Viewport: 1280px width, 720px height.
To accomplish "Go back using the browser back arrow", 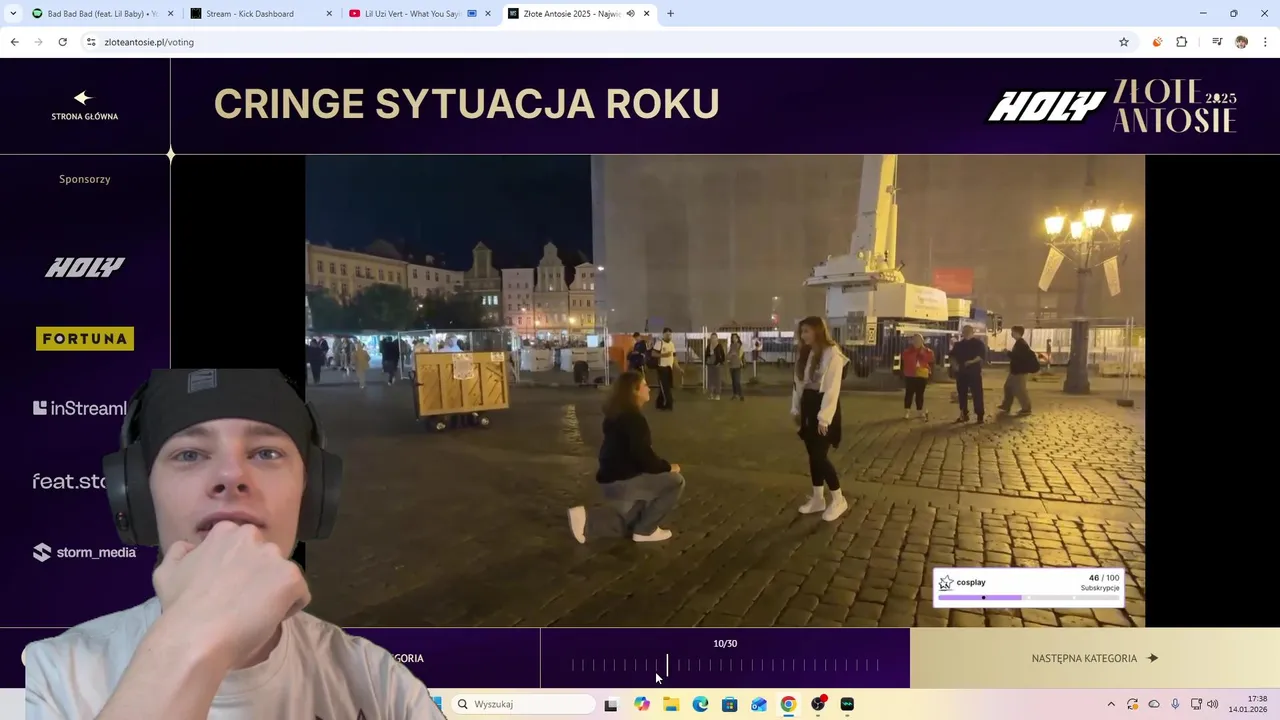I will tap(14, 42).
